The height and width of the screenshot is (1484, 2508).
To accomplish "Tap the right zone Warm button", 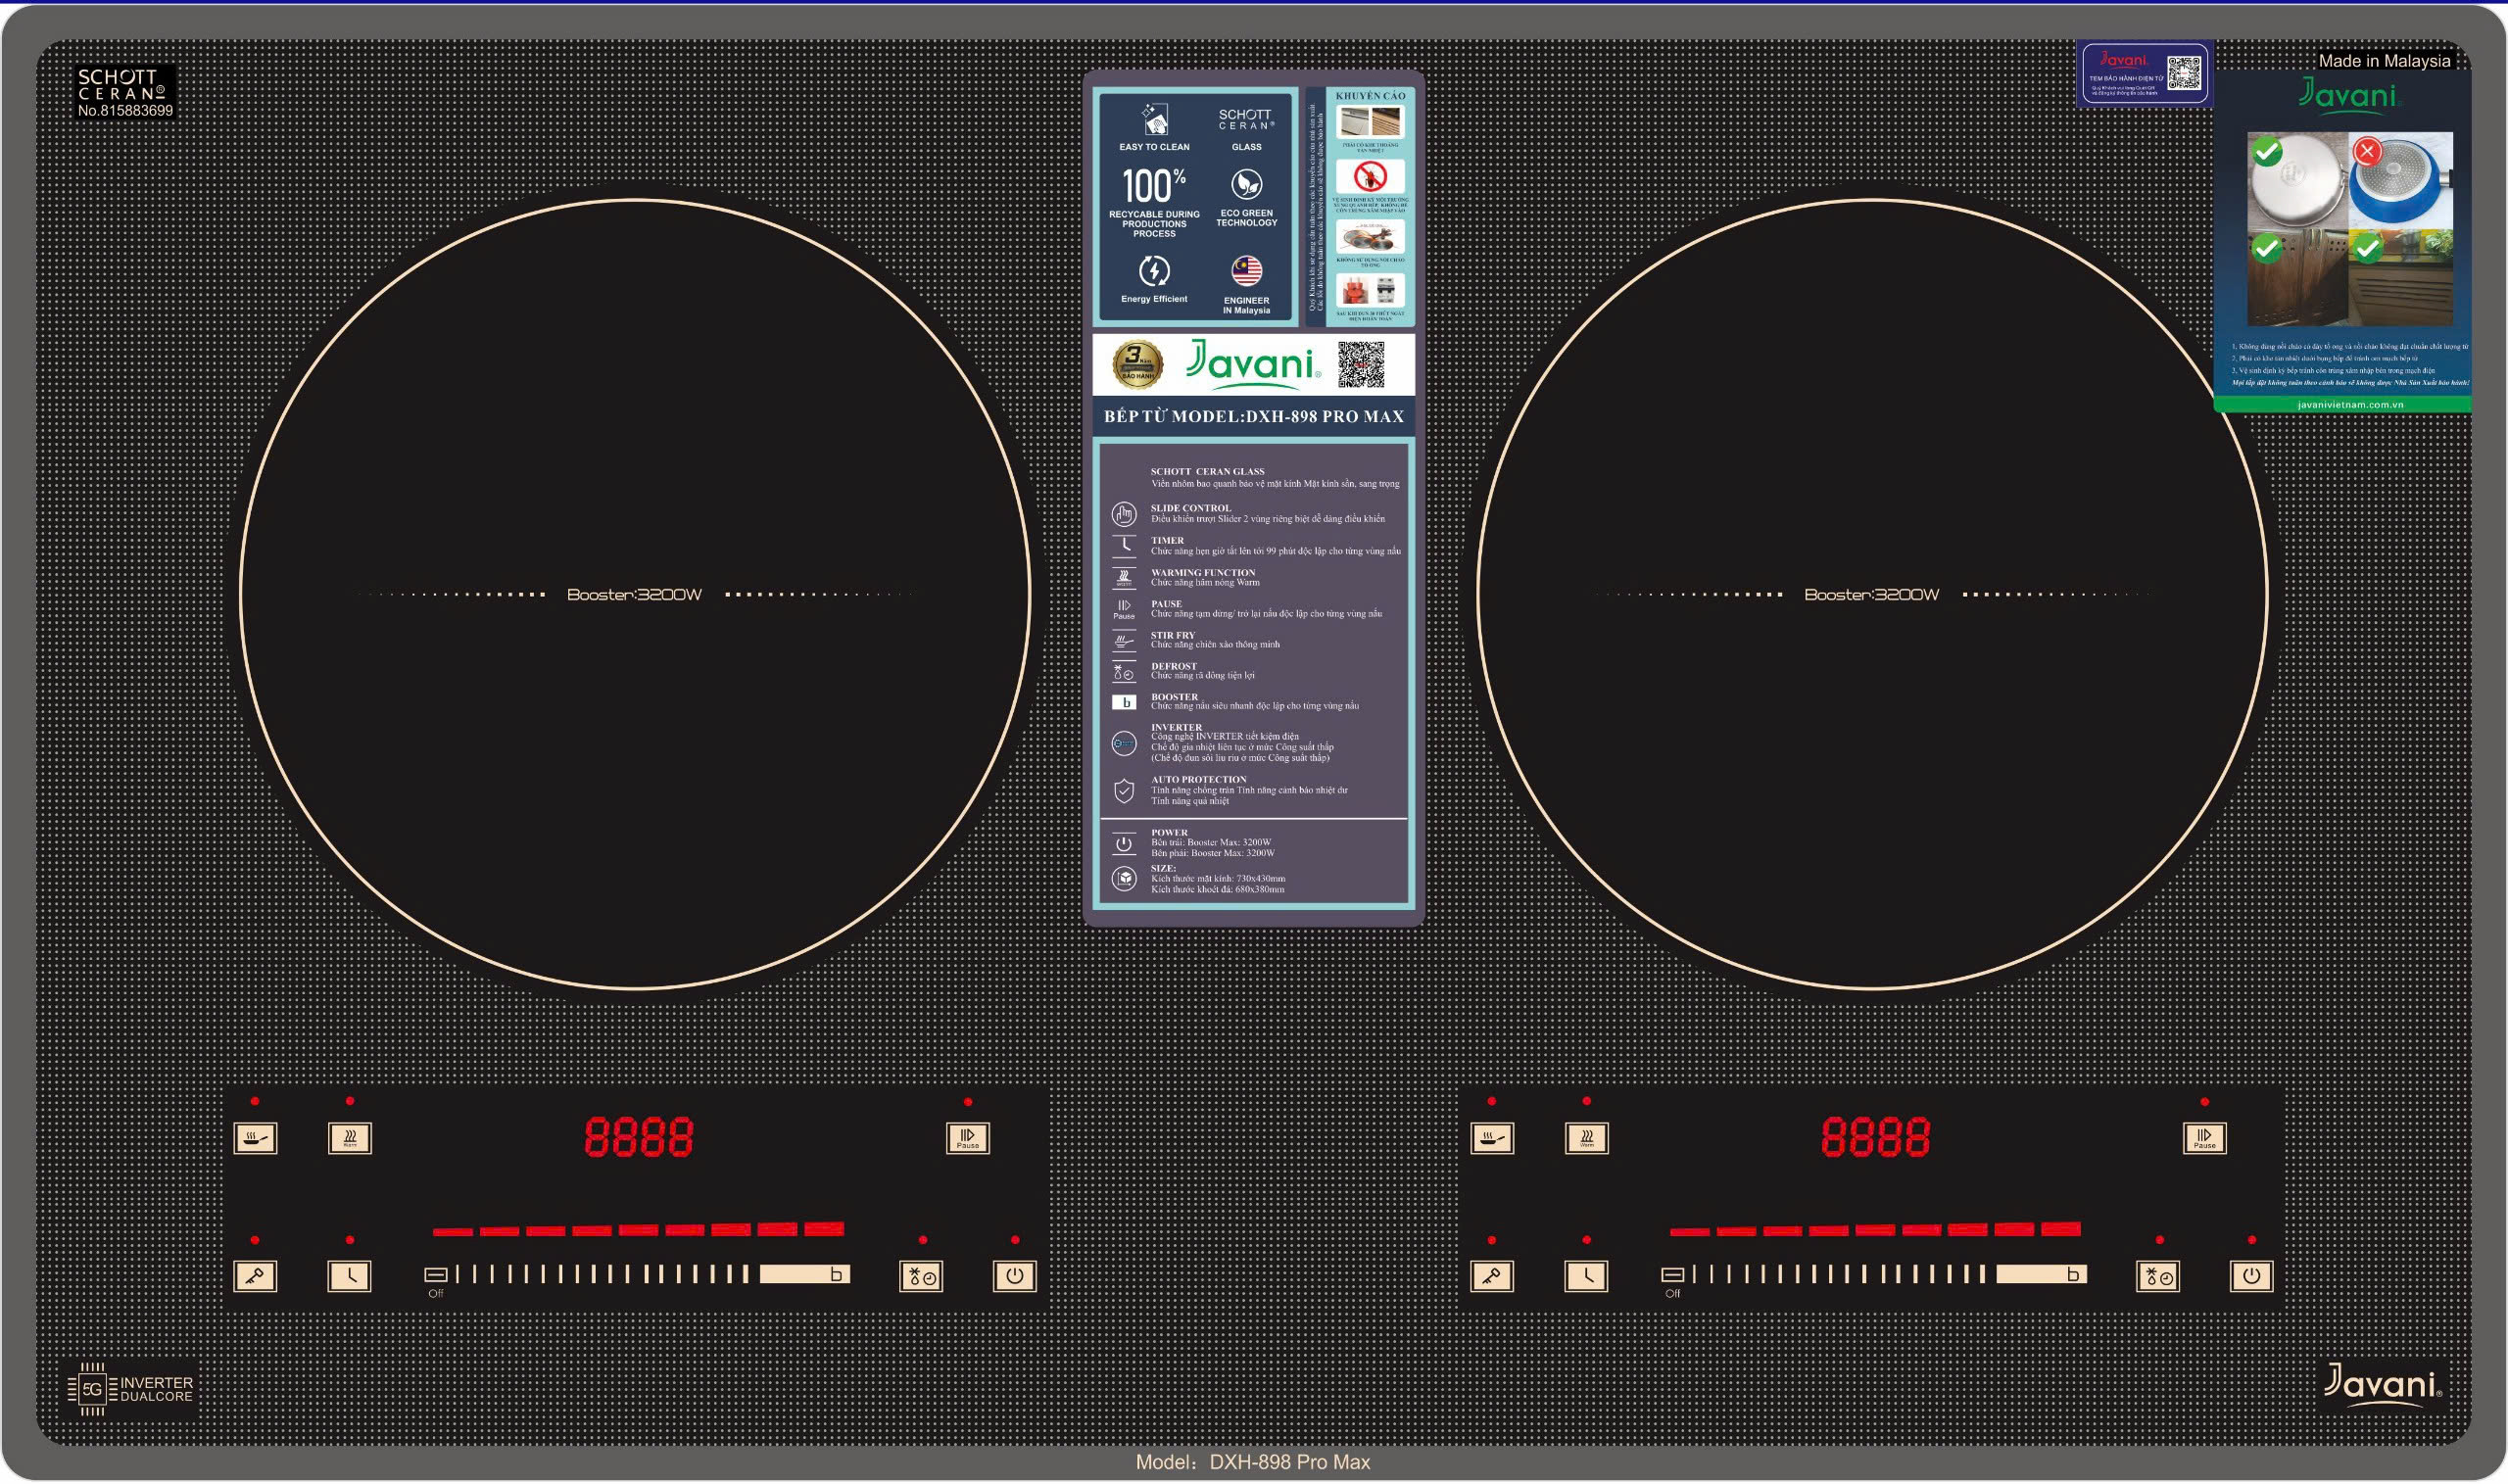I will pyautogui.click(x=1587, y=1138).
